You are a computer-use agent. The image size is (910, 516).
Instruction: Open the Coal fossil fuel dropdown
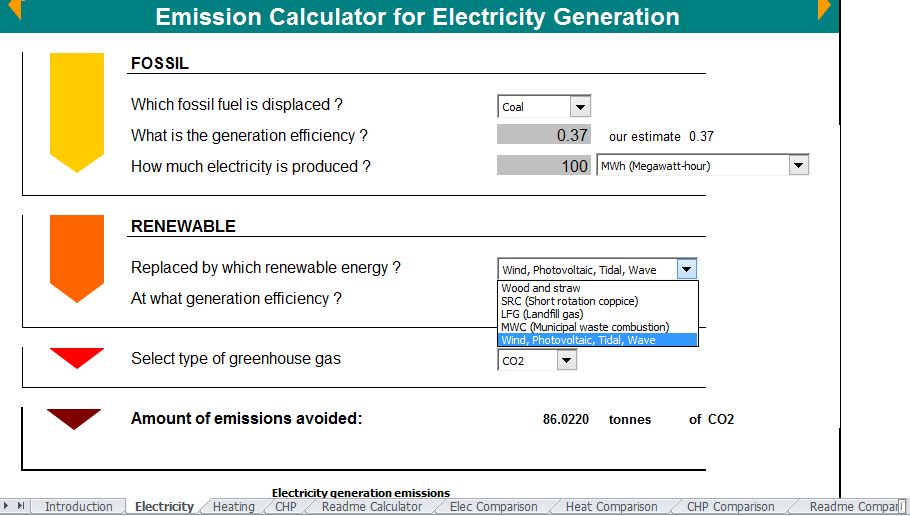coord(580,107)
